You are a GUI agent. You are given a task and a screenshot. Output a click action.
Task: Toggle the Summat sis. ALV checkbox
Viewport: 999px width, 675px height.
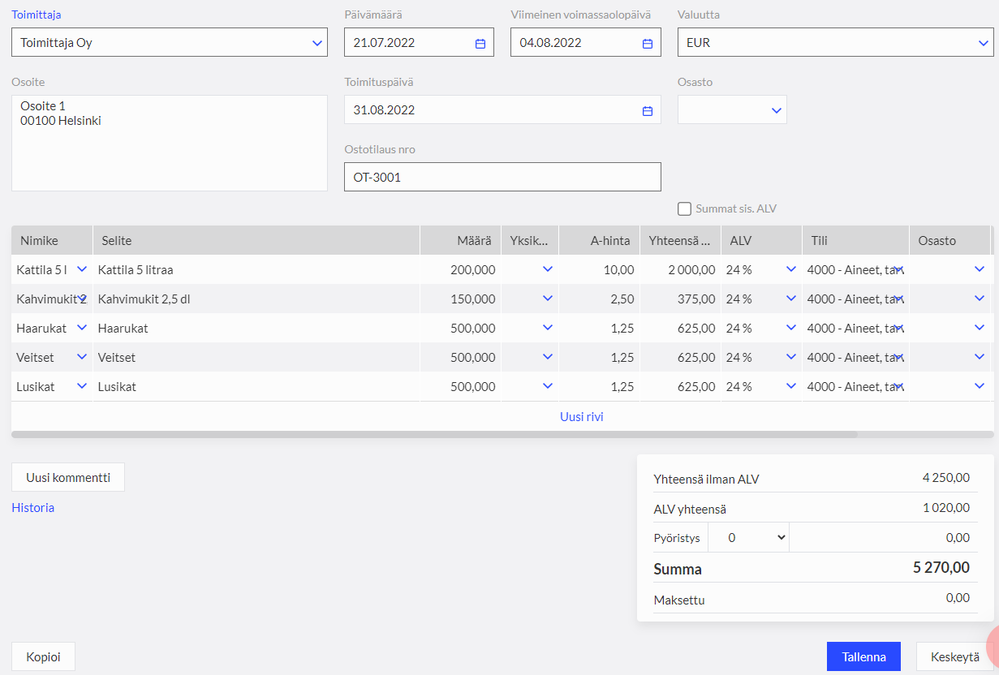click(x=685, y=209)
